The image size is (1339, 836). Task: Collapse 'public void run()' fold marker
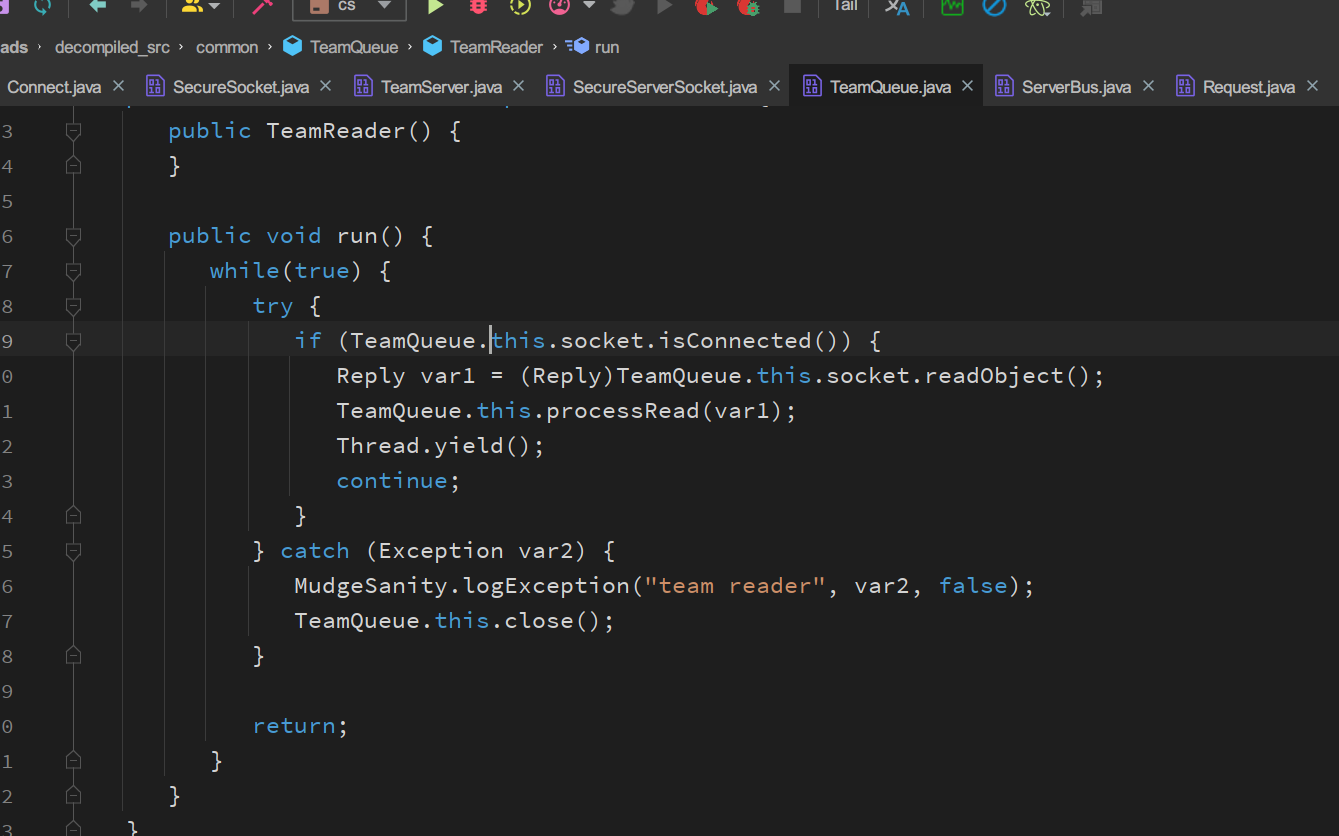coord(73,236)
